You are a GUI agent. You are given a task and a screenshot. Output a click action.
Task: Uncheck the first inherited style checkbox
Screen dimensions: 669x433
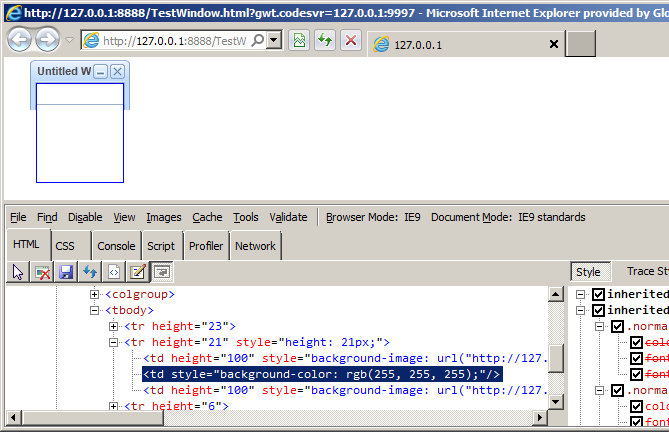598,295
